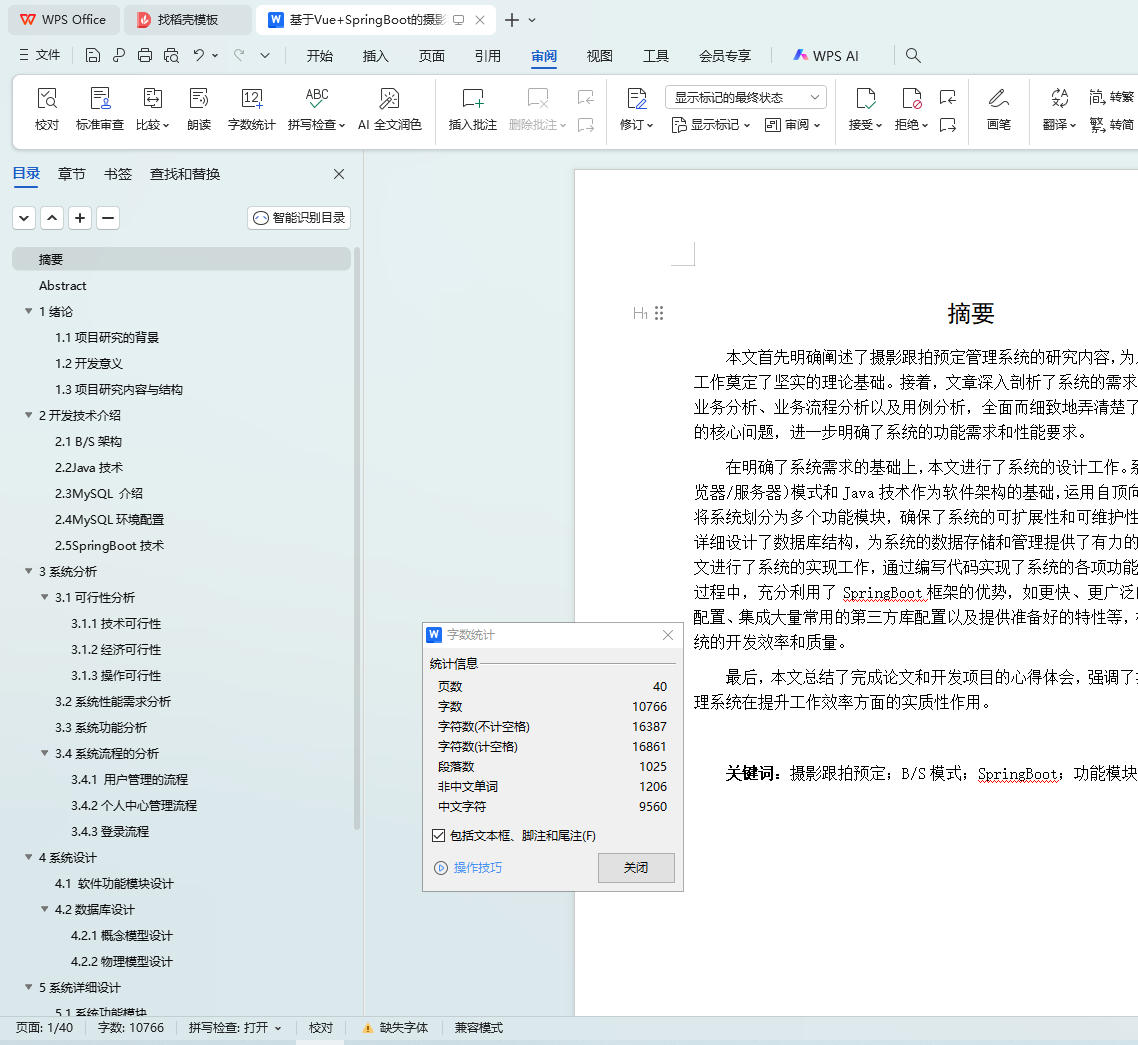Click 页面: 1/40 in status bar
This screenshot has height=1045, width=1138.
44,1028
